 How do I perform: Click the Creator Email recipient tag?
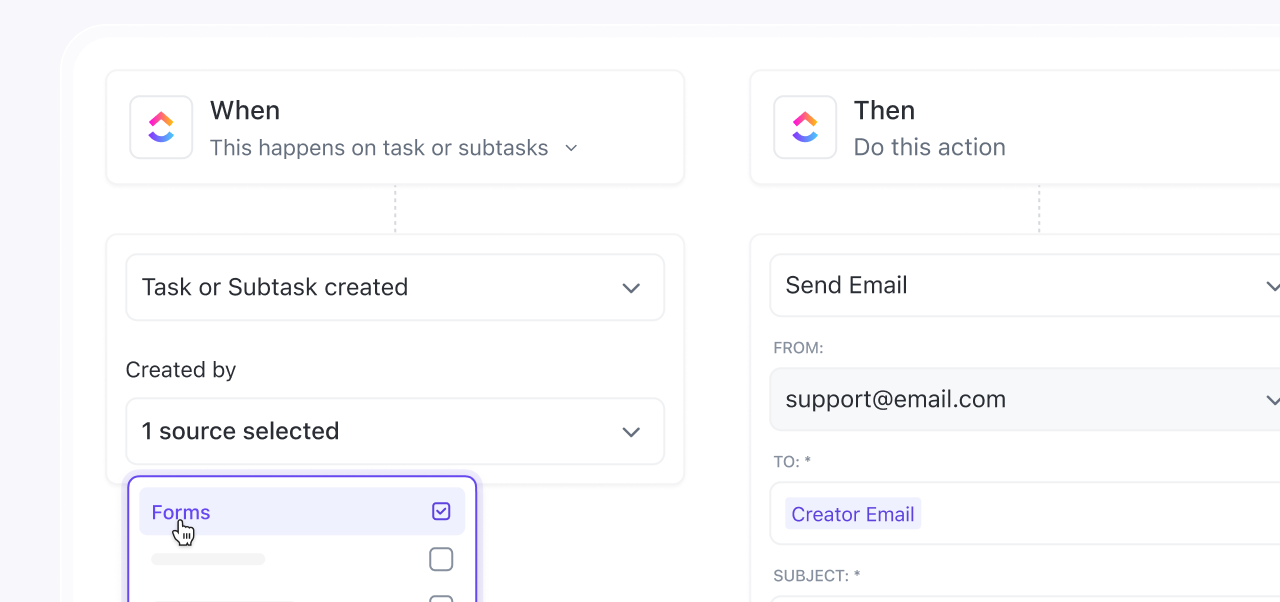tap(853, 514)
